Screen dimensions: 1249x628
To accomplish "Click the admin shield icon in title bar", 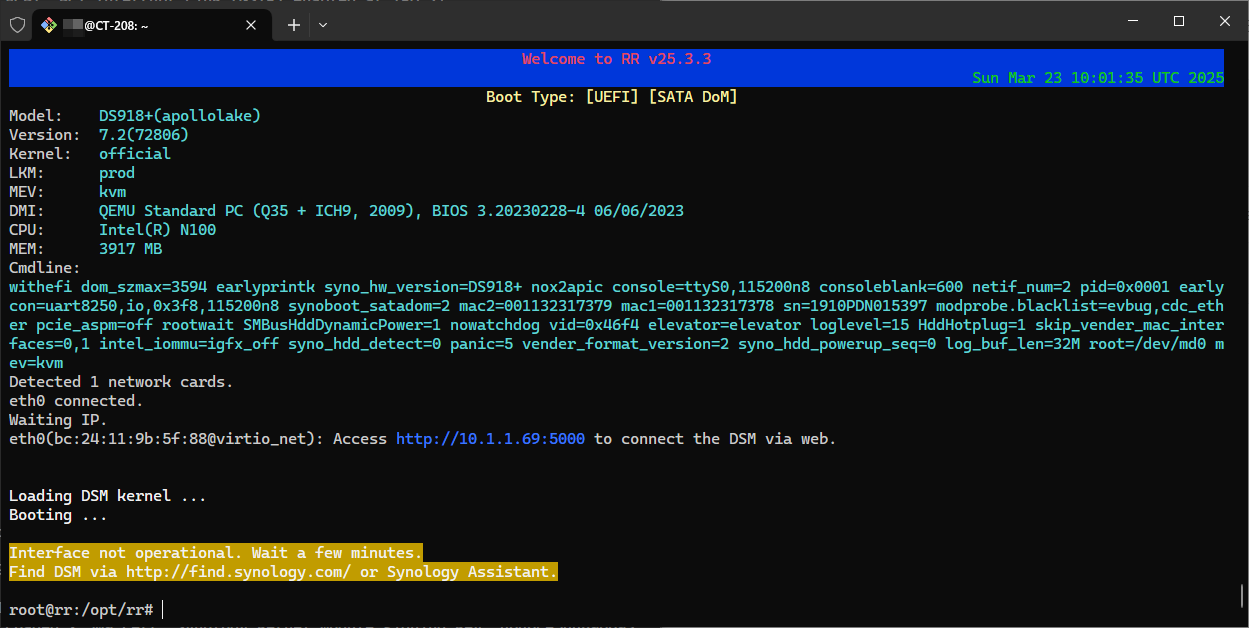I will click(x=17, y=26).
